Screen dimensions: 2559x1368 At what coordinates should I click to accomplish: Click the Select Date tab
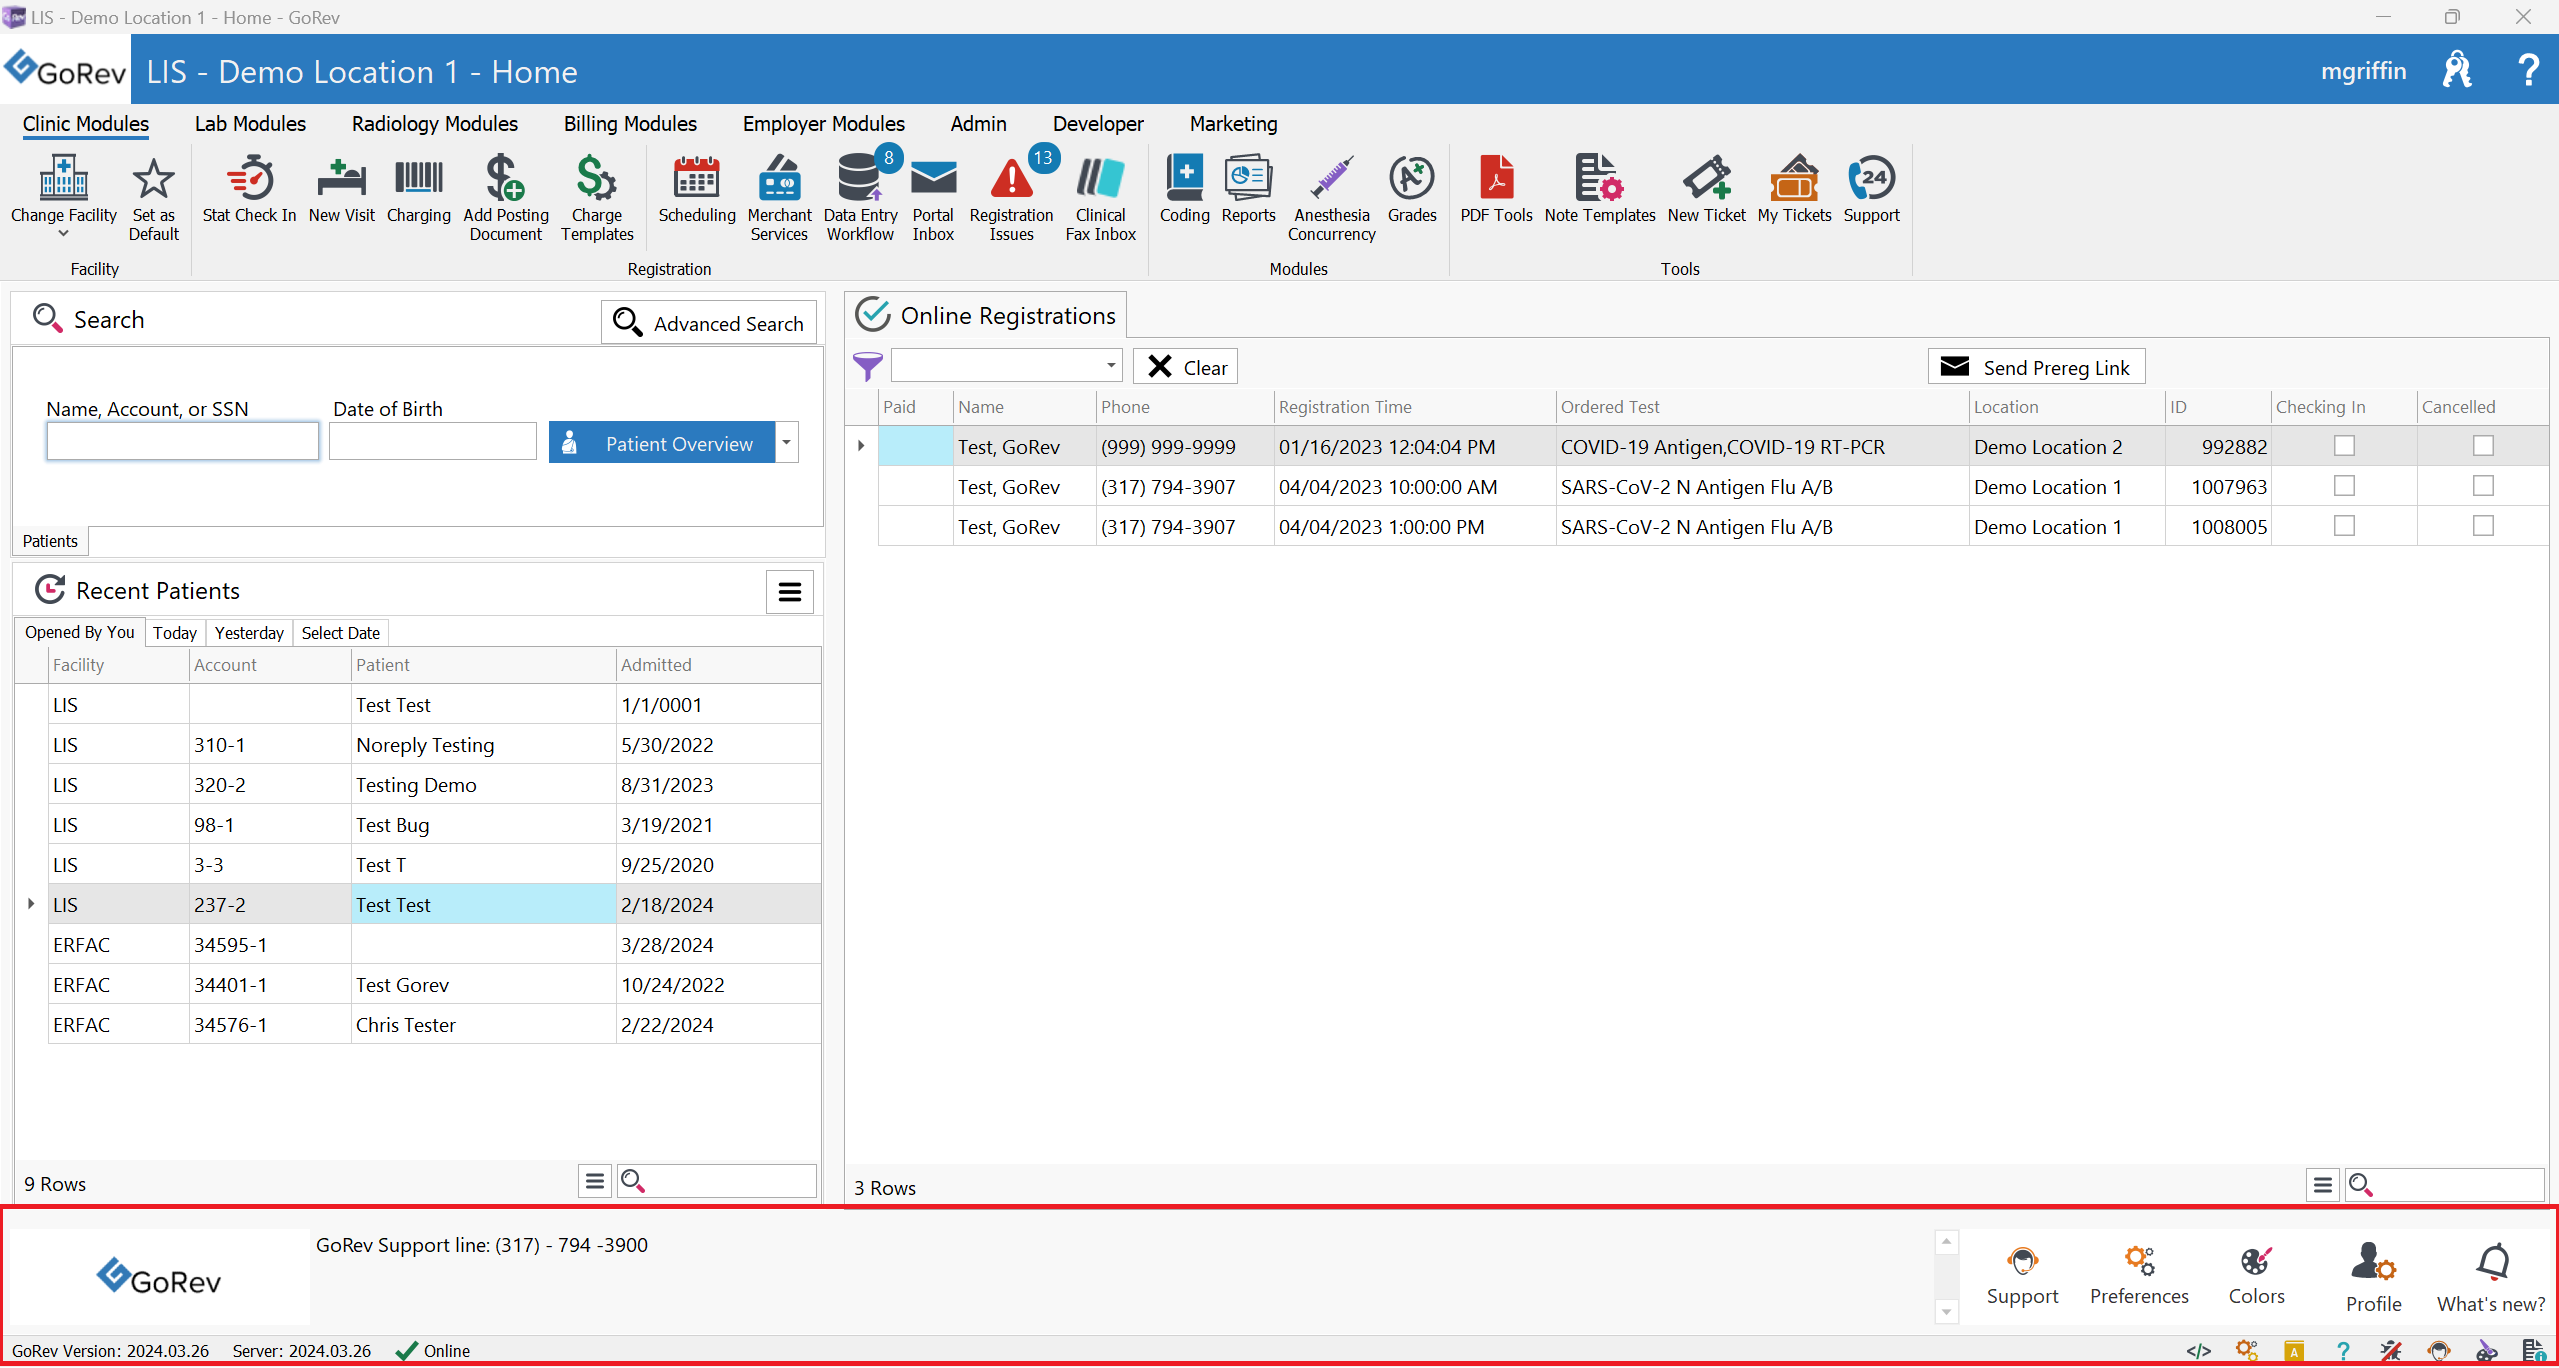pyautogui.click(x=341, y=633)
